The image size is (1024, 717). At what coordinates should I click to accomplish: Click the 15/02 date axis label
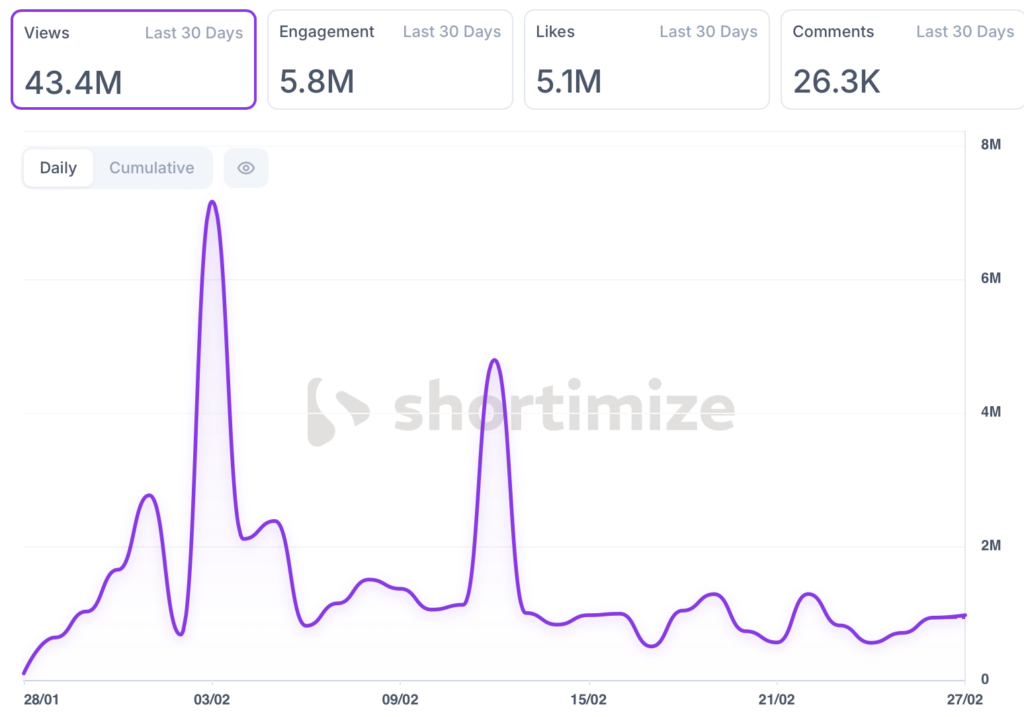point(588,699)
